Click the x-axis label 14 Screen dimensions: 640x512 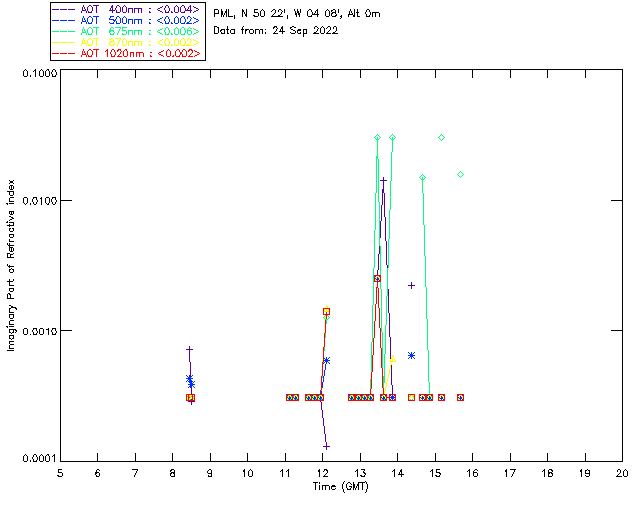398,473
